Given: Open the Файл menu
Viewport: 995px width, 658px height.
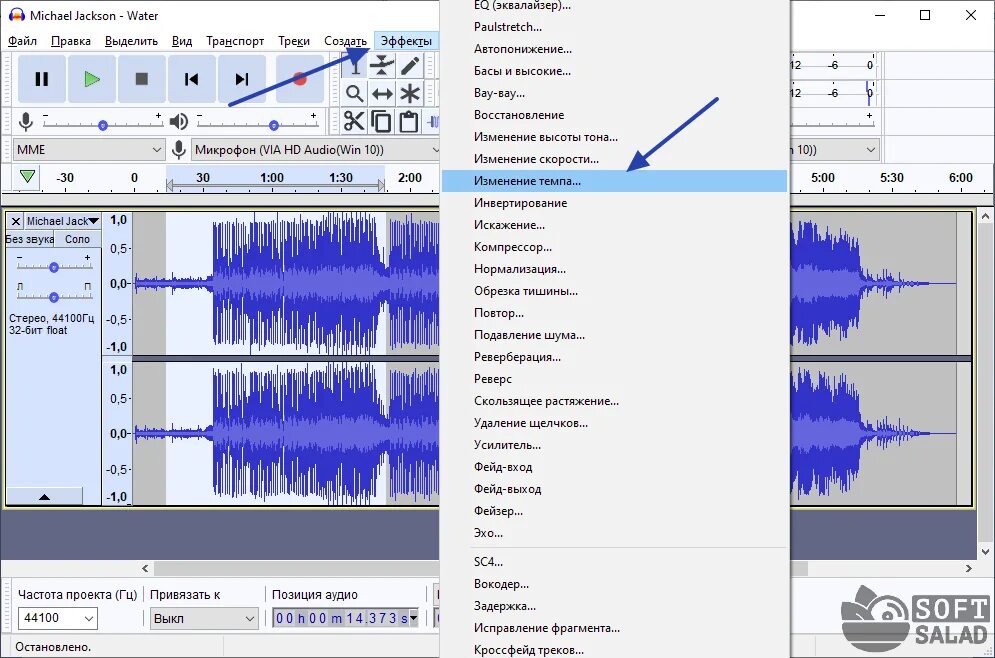Looking at the screenshot, I should click(22, 41).
